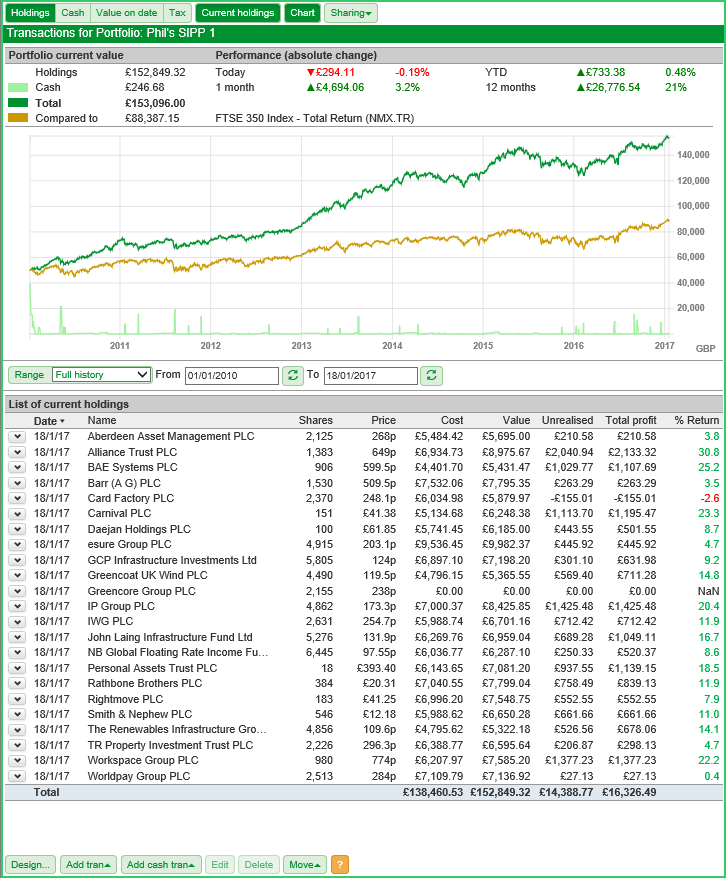Click the From date field 01/01/2010
The height and width of the screenshot is (878, 726).
tap(232, 375)
